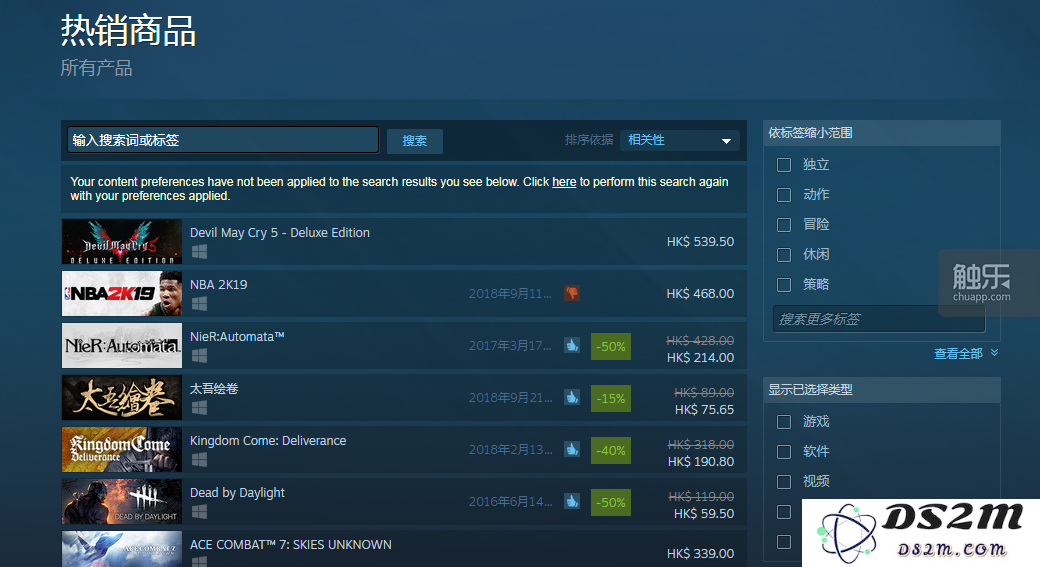The height and width of the screenshot is (567, 1040).
Task: Open Kingdom Come: Deliverance cover thumbnail
Action: [x=121, y=450]
